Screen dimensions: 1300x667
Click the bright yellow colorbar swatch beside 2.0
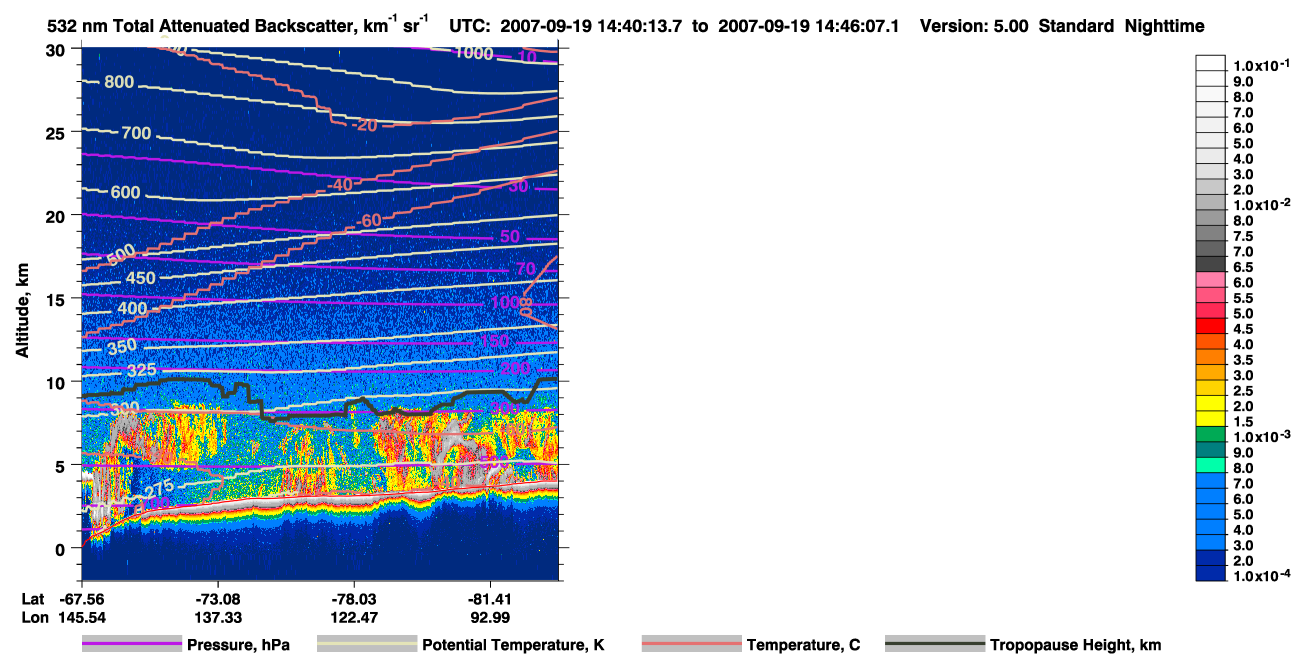(x=1211, y=403)
